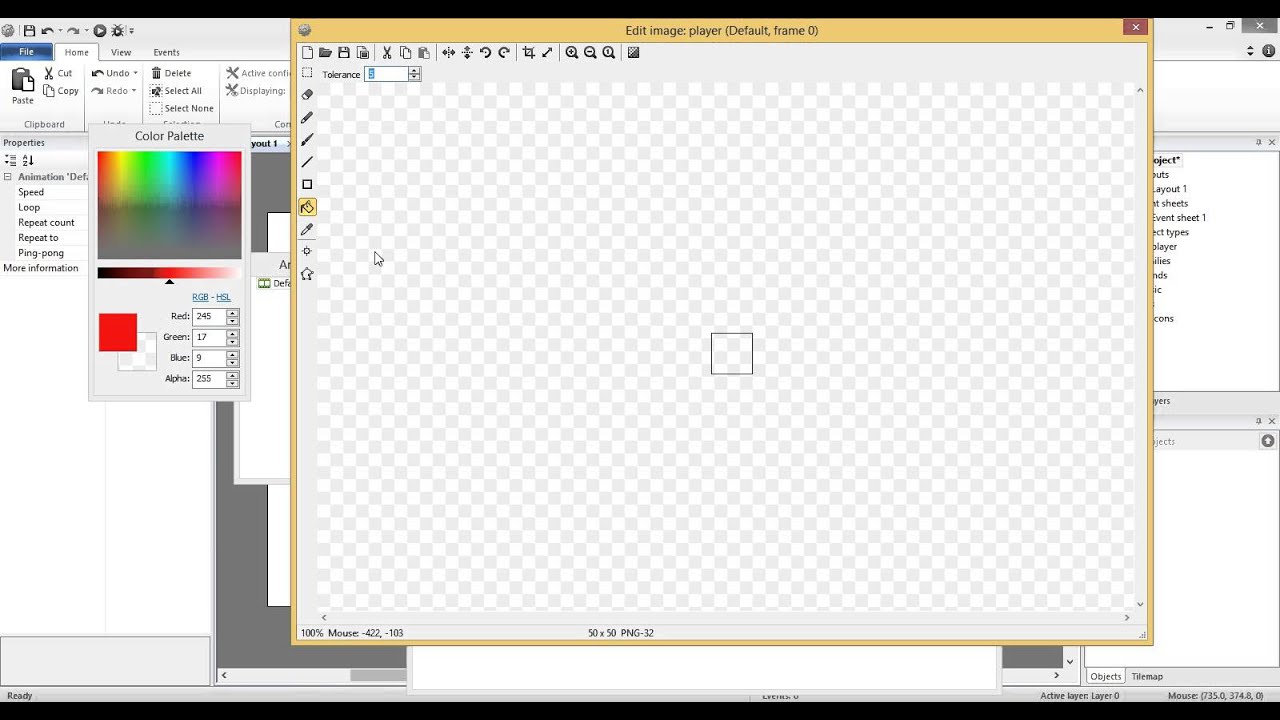Zoom out of the image canvas
Screen dimensions: 1280x720
point(590,52)
